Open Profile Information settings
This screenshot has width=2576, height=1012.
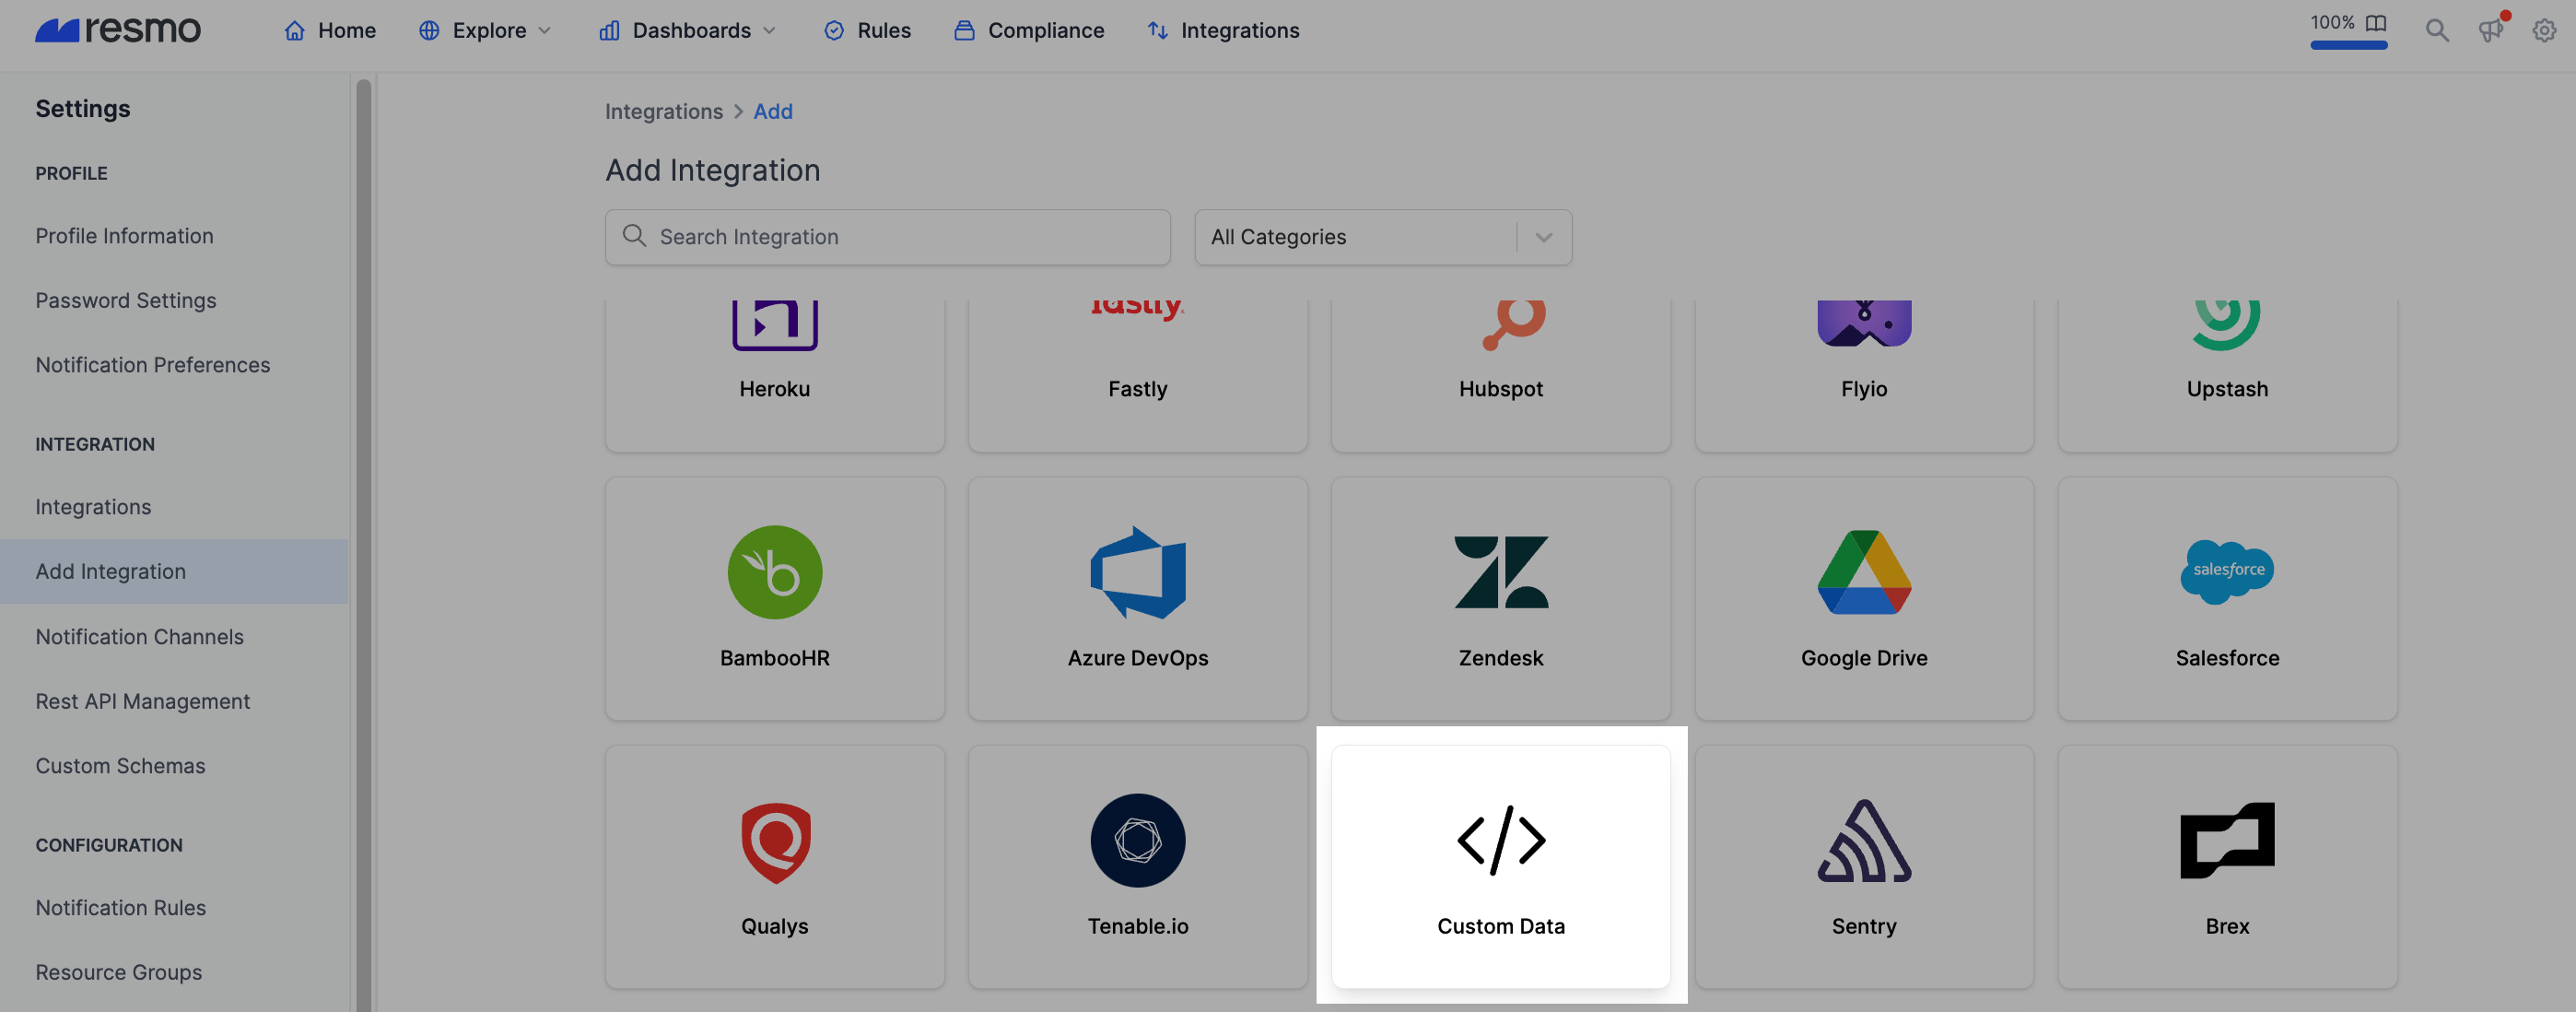coord(125,236)
